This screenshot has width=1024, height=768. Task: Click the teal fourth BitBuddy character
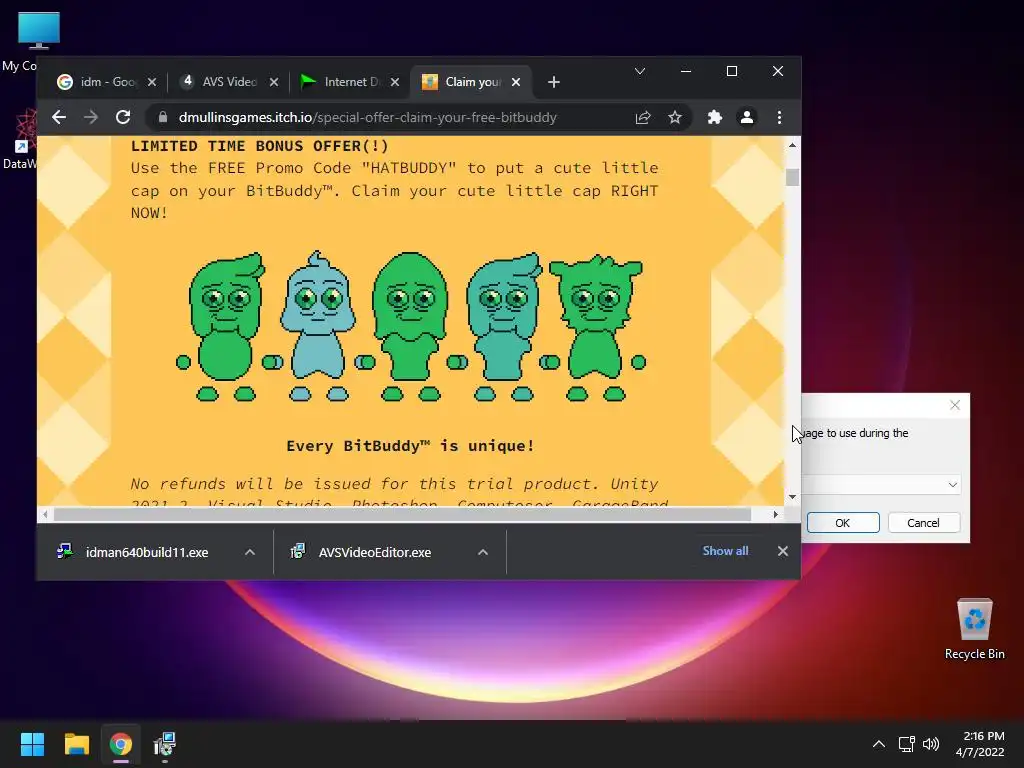503,327
